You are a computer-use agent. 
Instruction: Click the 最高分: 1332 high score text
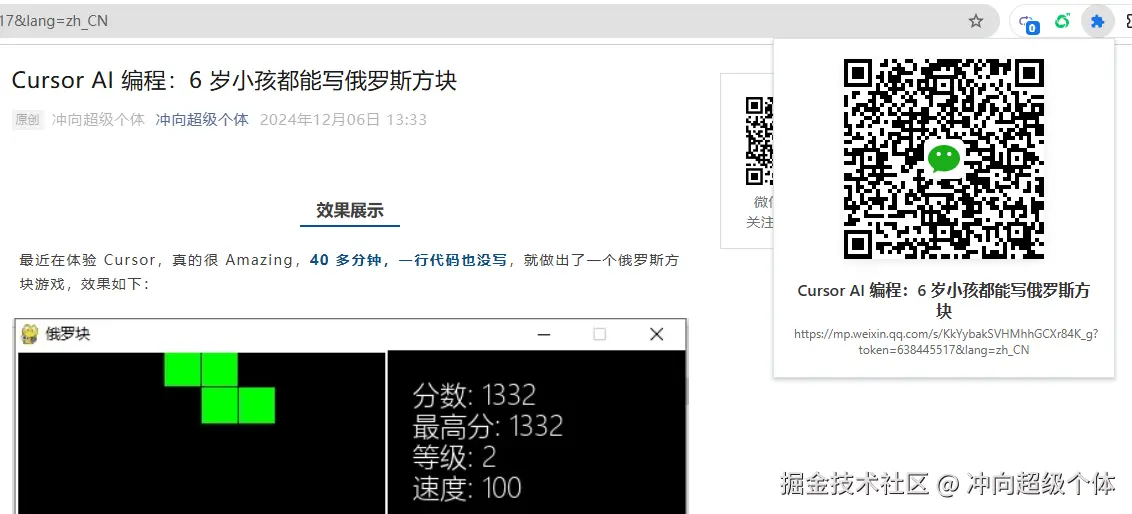tap(487, 427)
